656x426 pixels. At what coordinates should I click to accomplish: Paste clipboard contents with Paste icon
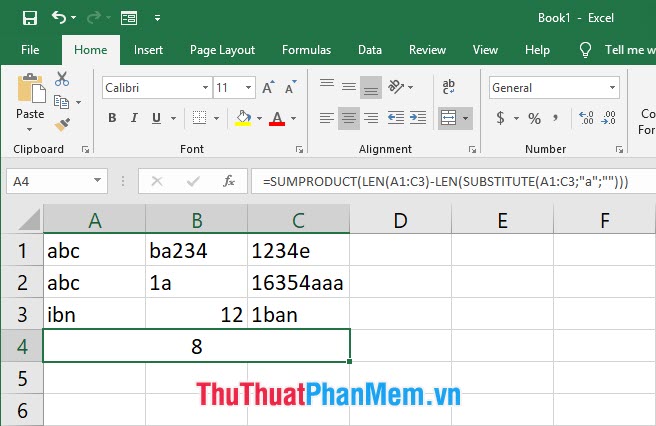(x=31, y=88)
